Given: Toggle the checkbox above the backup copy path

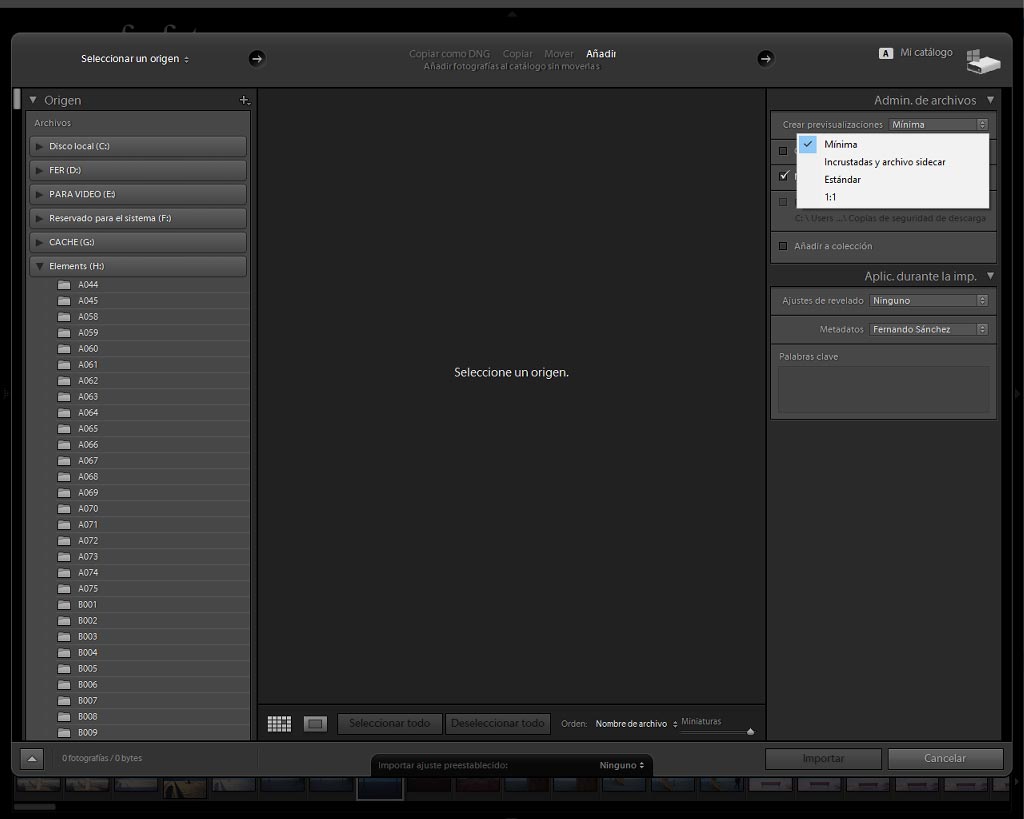Looking at the screenshot, I should 783,202.
